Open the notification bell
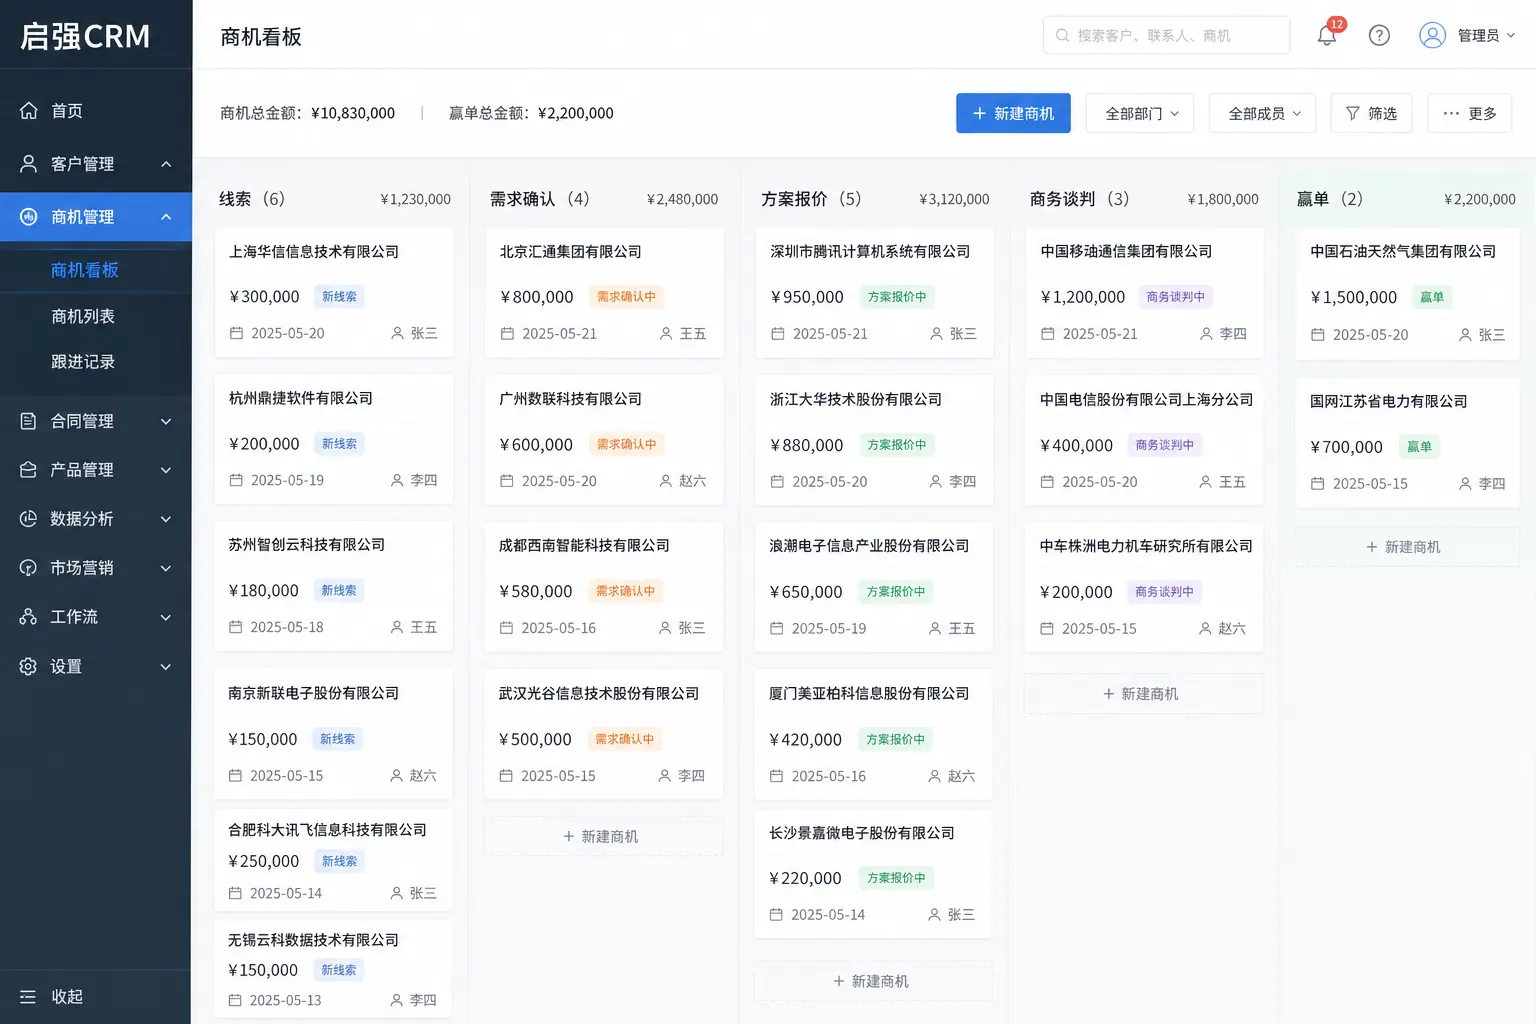The width and height of the screenshot is (1536, 1024). point(1327,35)
